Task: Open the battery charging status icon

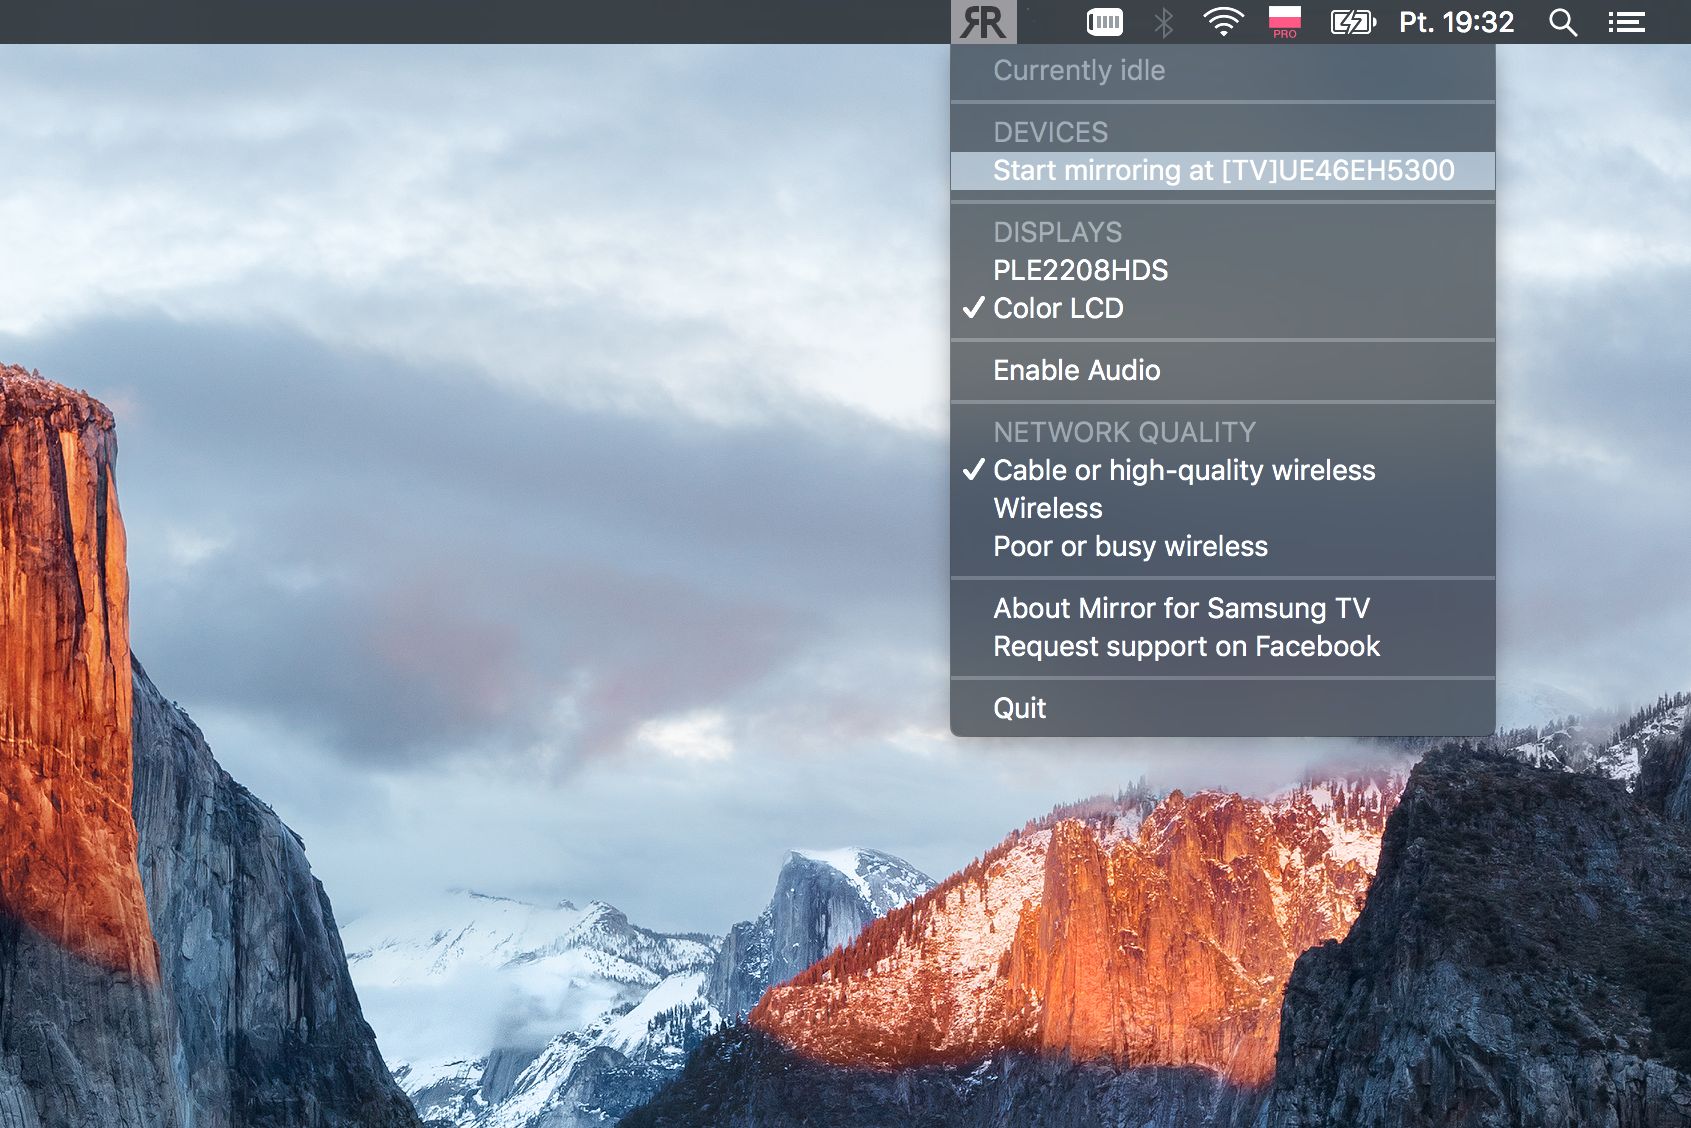Action: click(1354, 22)
